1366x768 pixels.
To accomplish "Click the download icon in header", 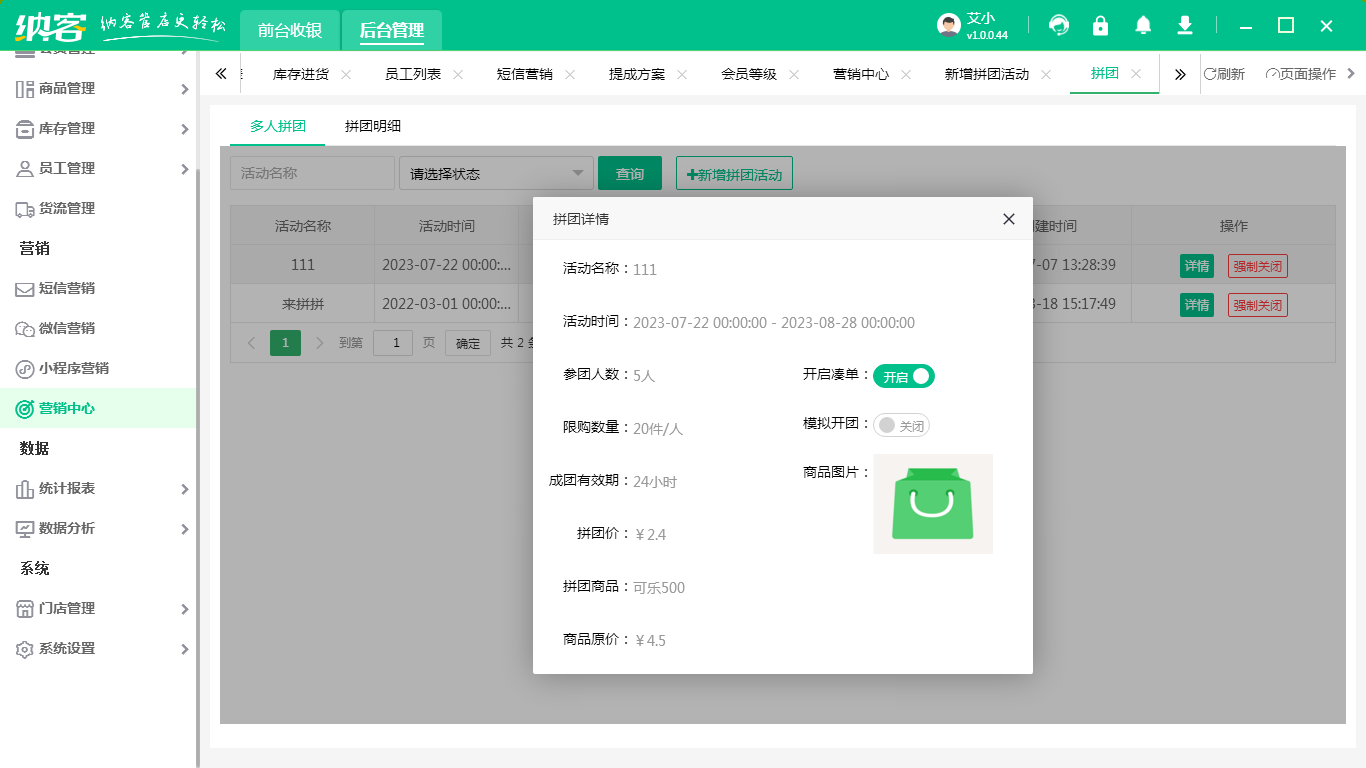I will (1185, 26).
